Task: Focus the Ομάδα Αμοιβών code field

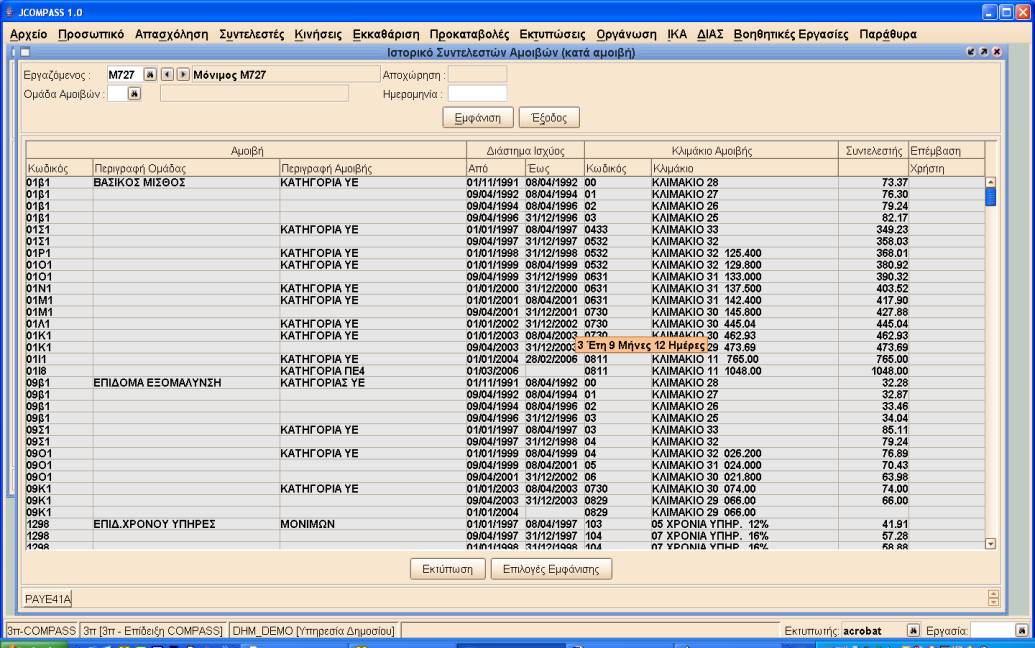Action: tap(117, 94)
